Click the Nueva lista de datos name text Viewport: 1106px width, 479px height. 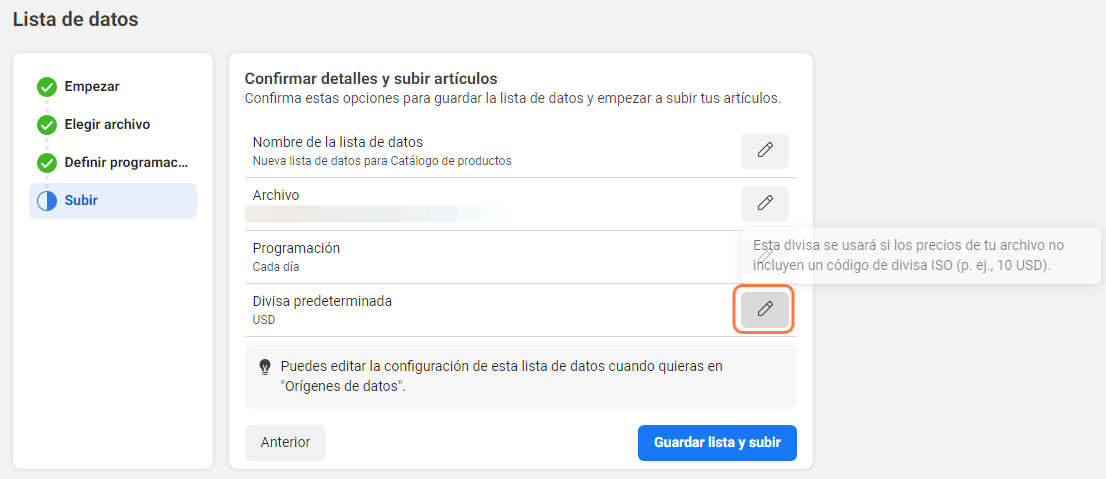382,161
